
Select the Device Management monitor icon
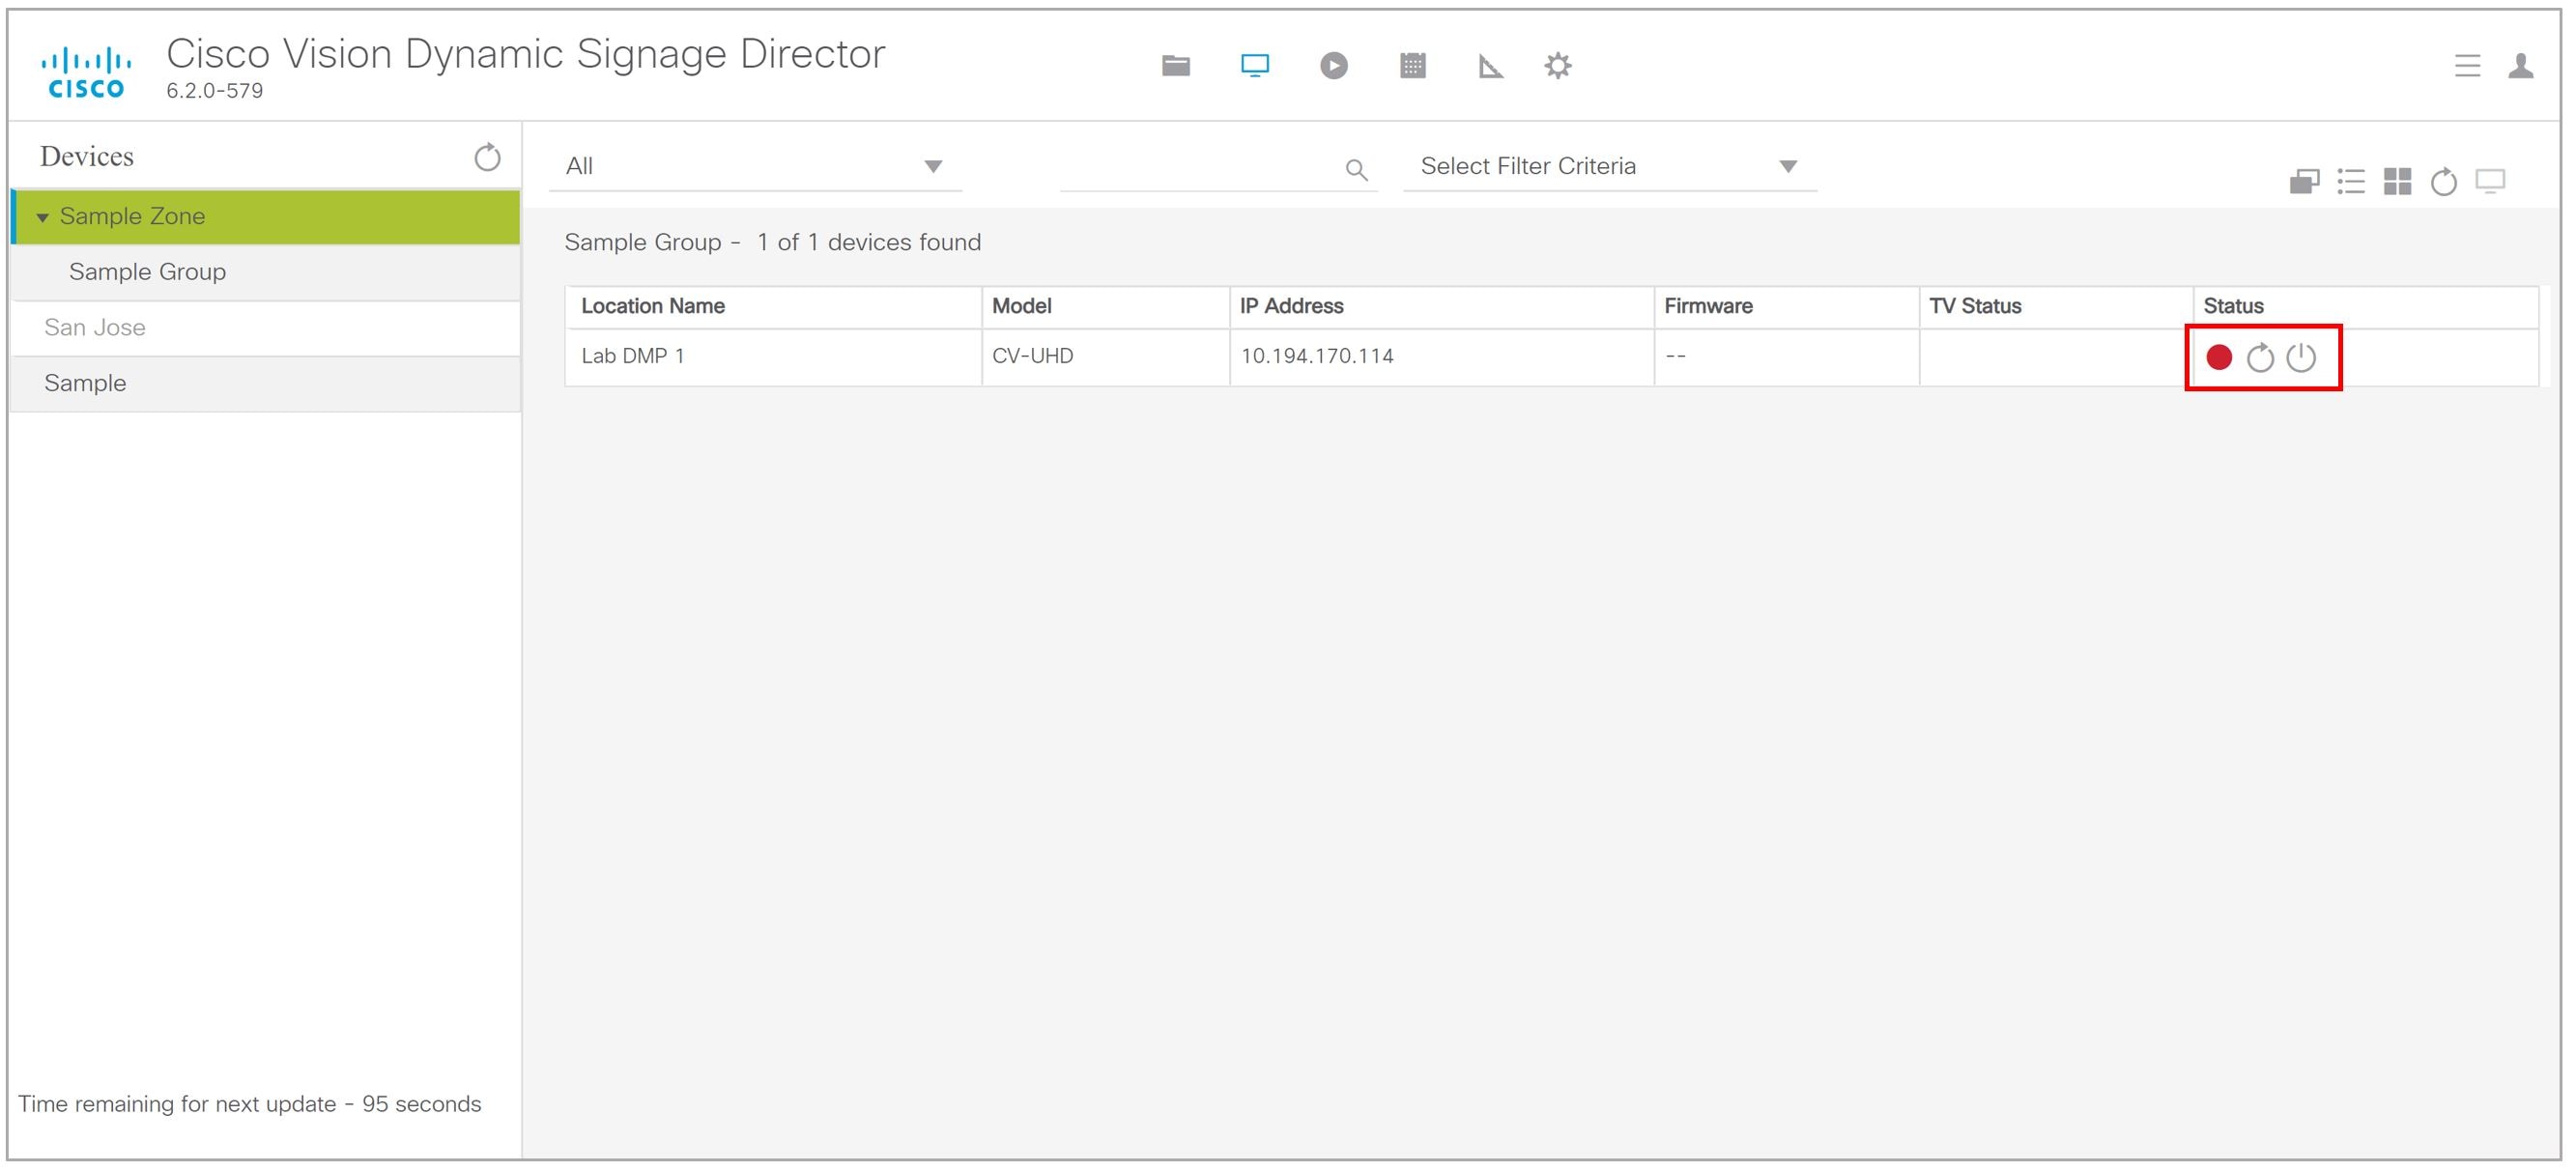pyautogui.click(x=1254, y=65)
